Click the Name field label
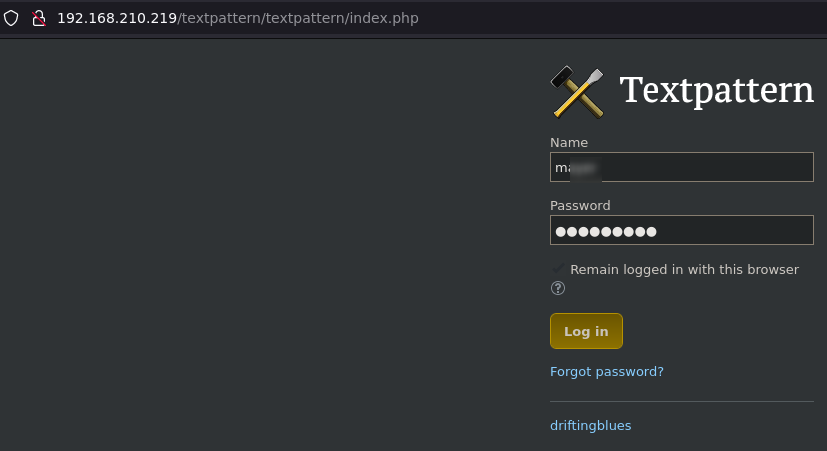This screenshot has height=451, width=827. click(x=569, y=143)
